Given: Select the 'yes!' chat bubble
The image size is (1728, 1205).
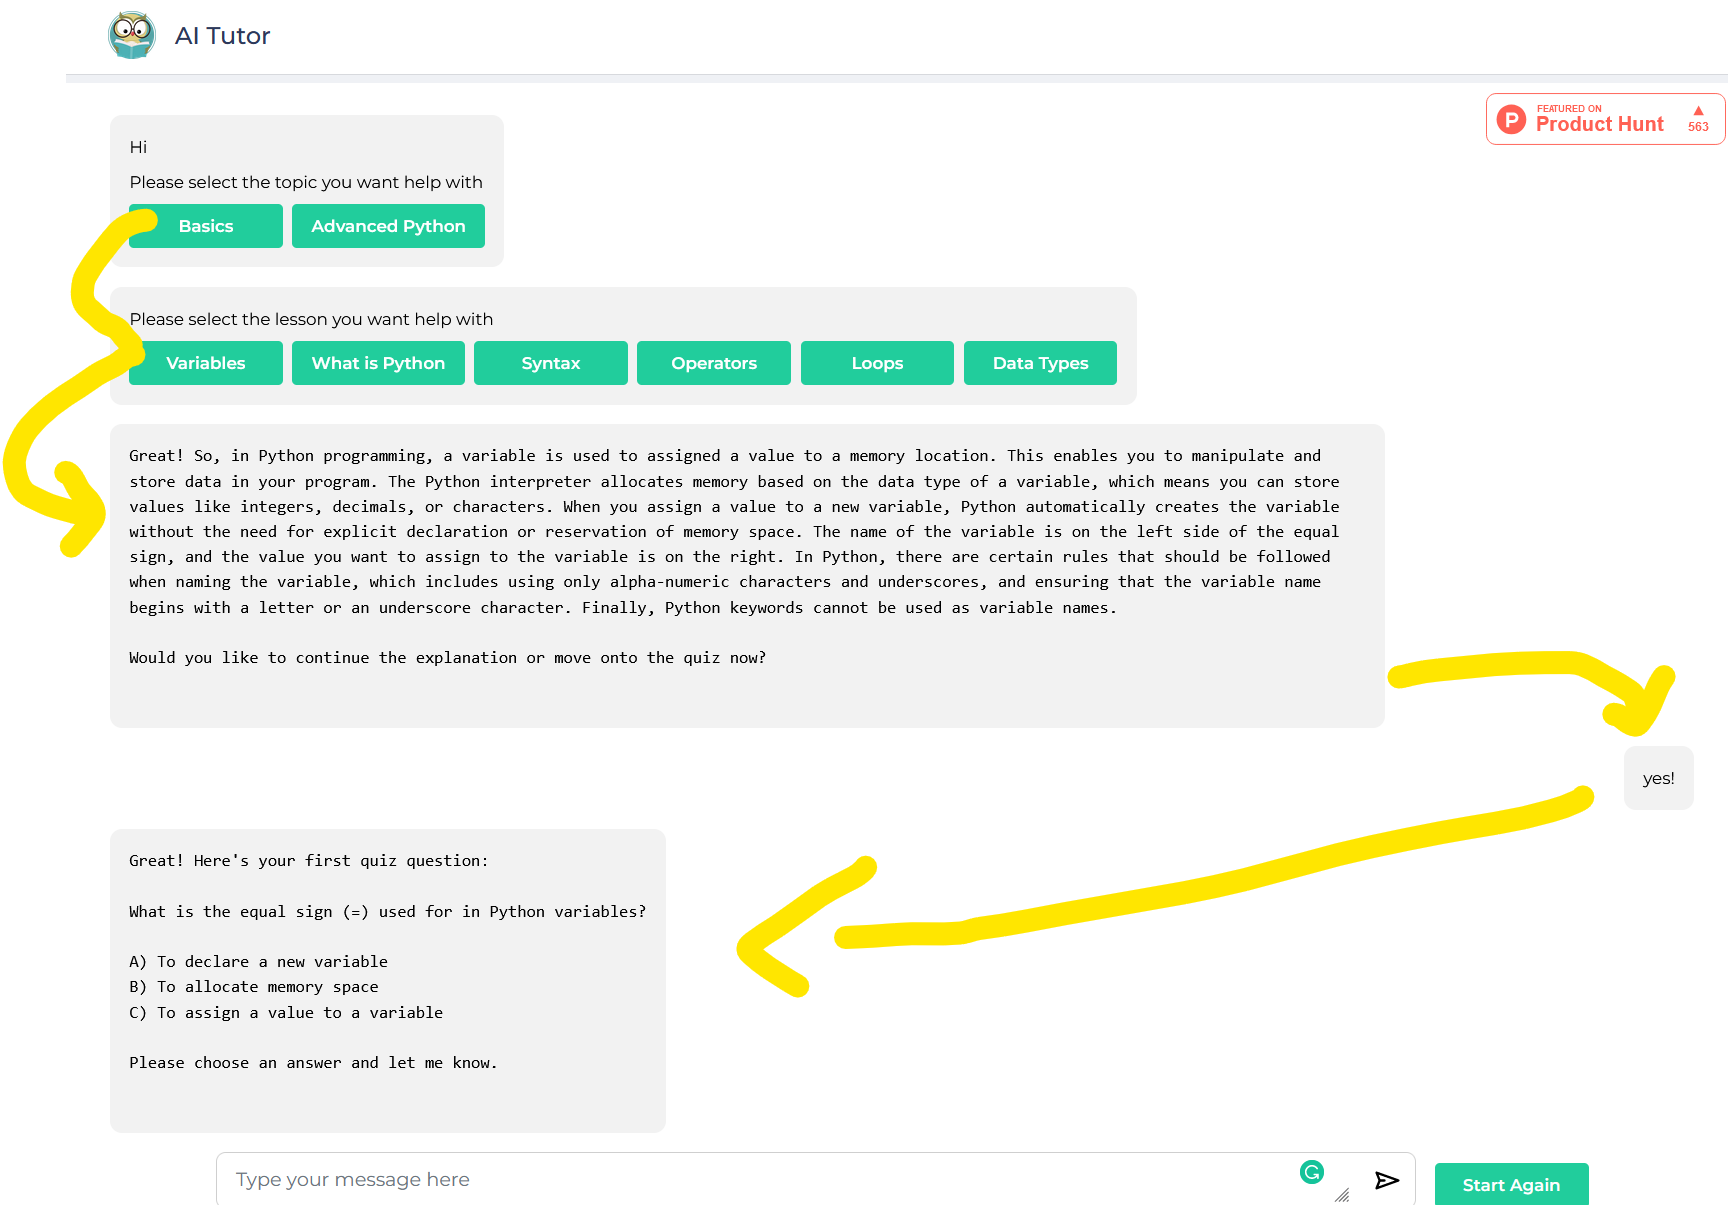Looking at the screenshot, I should (1658, 777).
